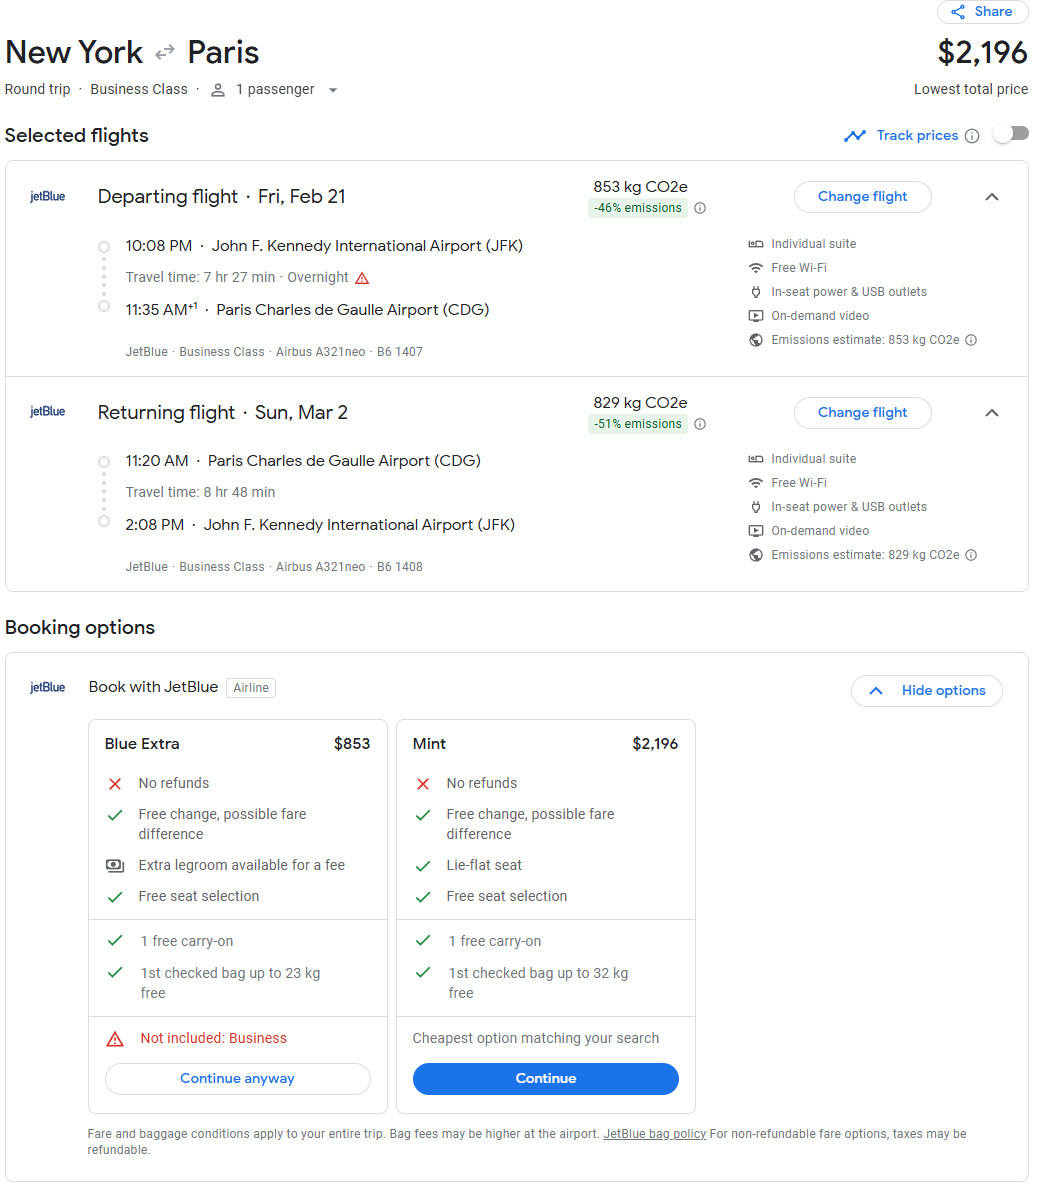Click the info icon beside -51% emissions

[x=700, y=424]
